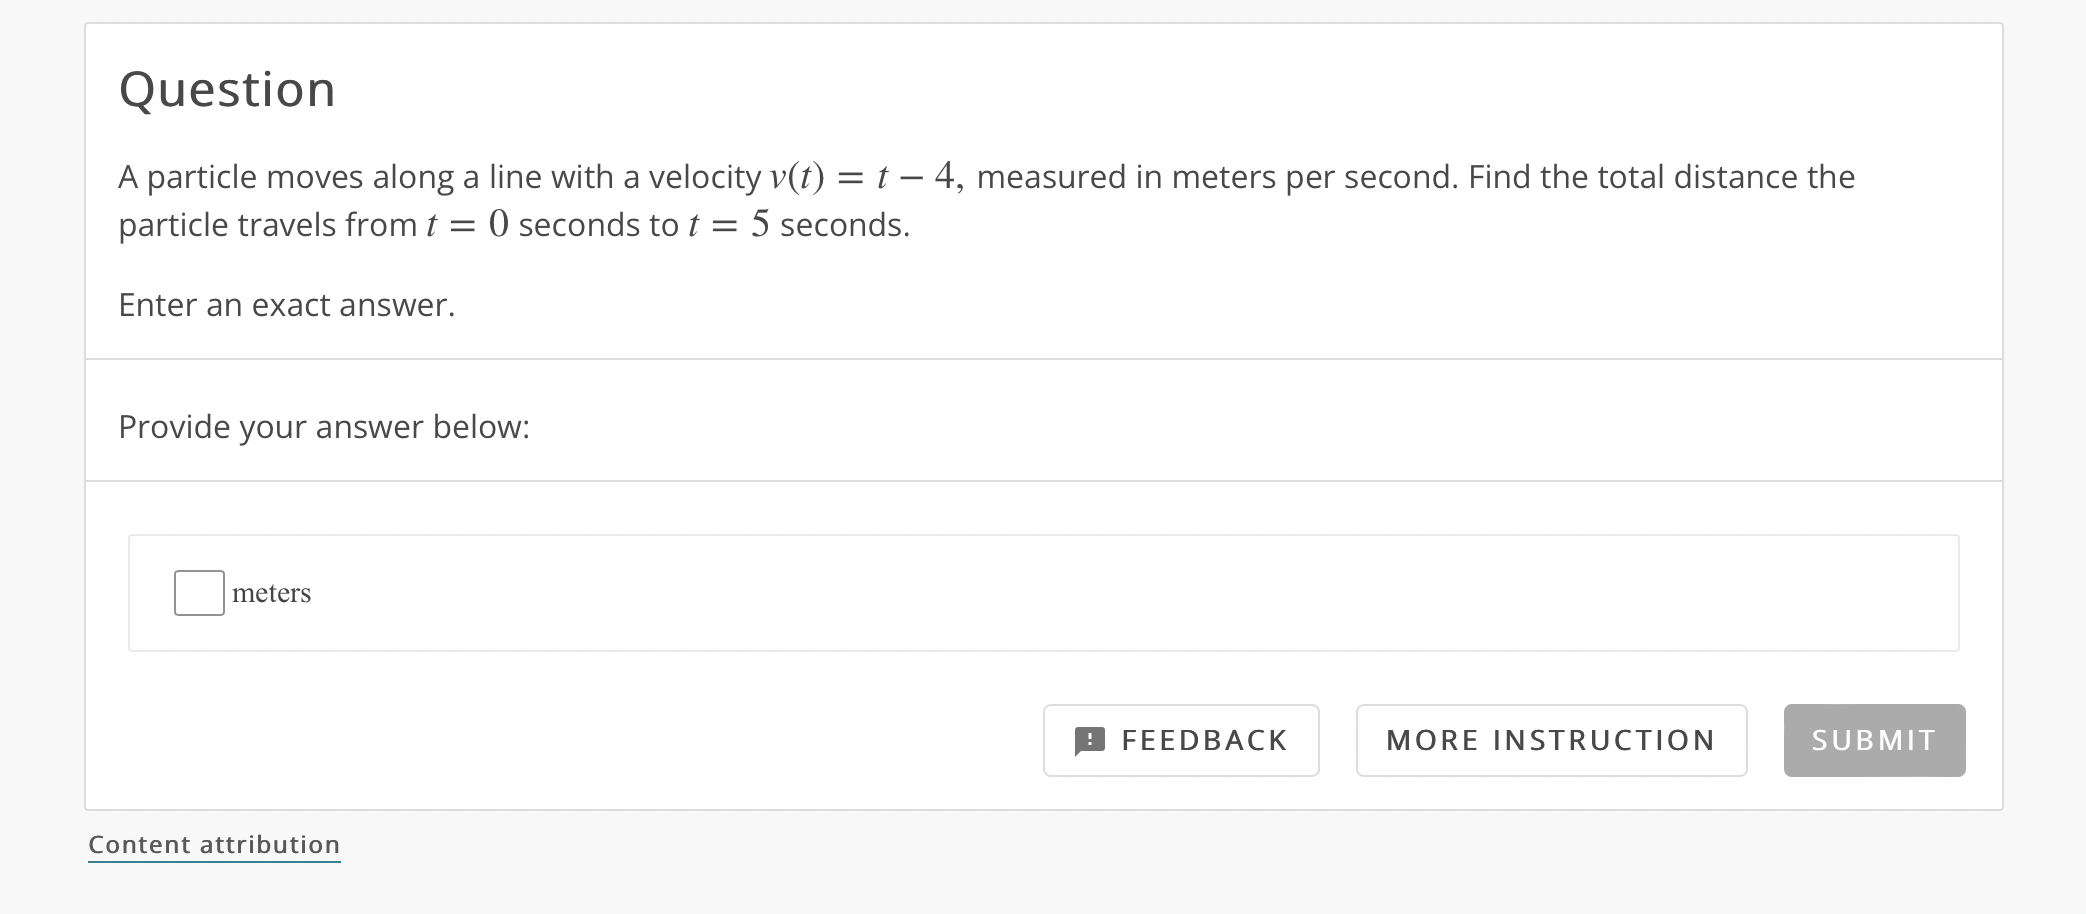This screenshot has height=914, width=2086.
Task: Click the 'Provide your answer below:' label
Action: [324, 427]
